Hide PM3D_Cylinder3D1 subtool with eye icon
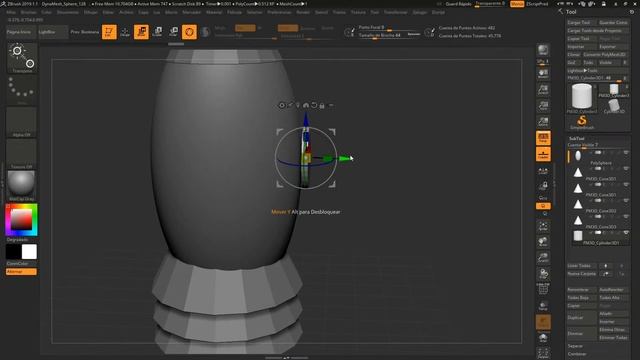Screen dimensions: 640x360 tap(626, 233)
